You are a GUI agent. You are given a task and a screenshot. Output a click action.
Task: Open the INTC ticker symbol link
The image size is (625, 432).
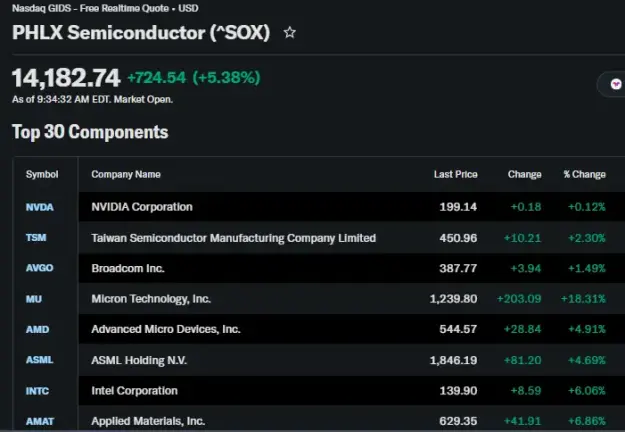[x=37, y=391]
